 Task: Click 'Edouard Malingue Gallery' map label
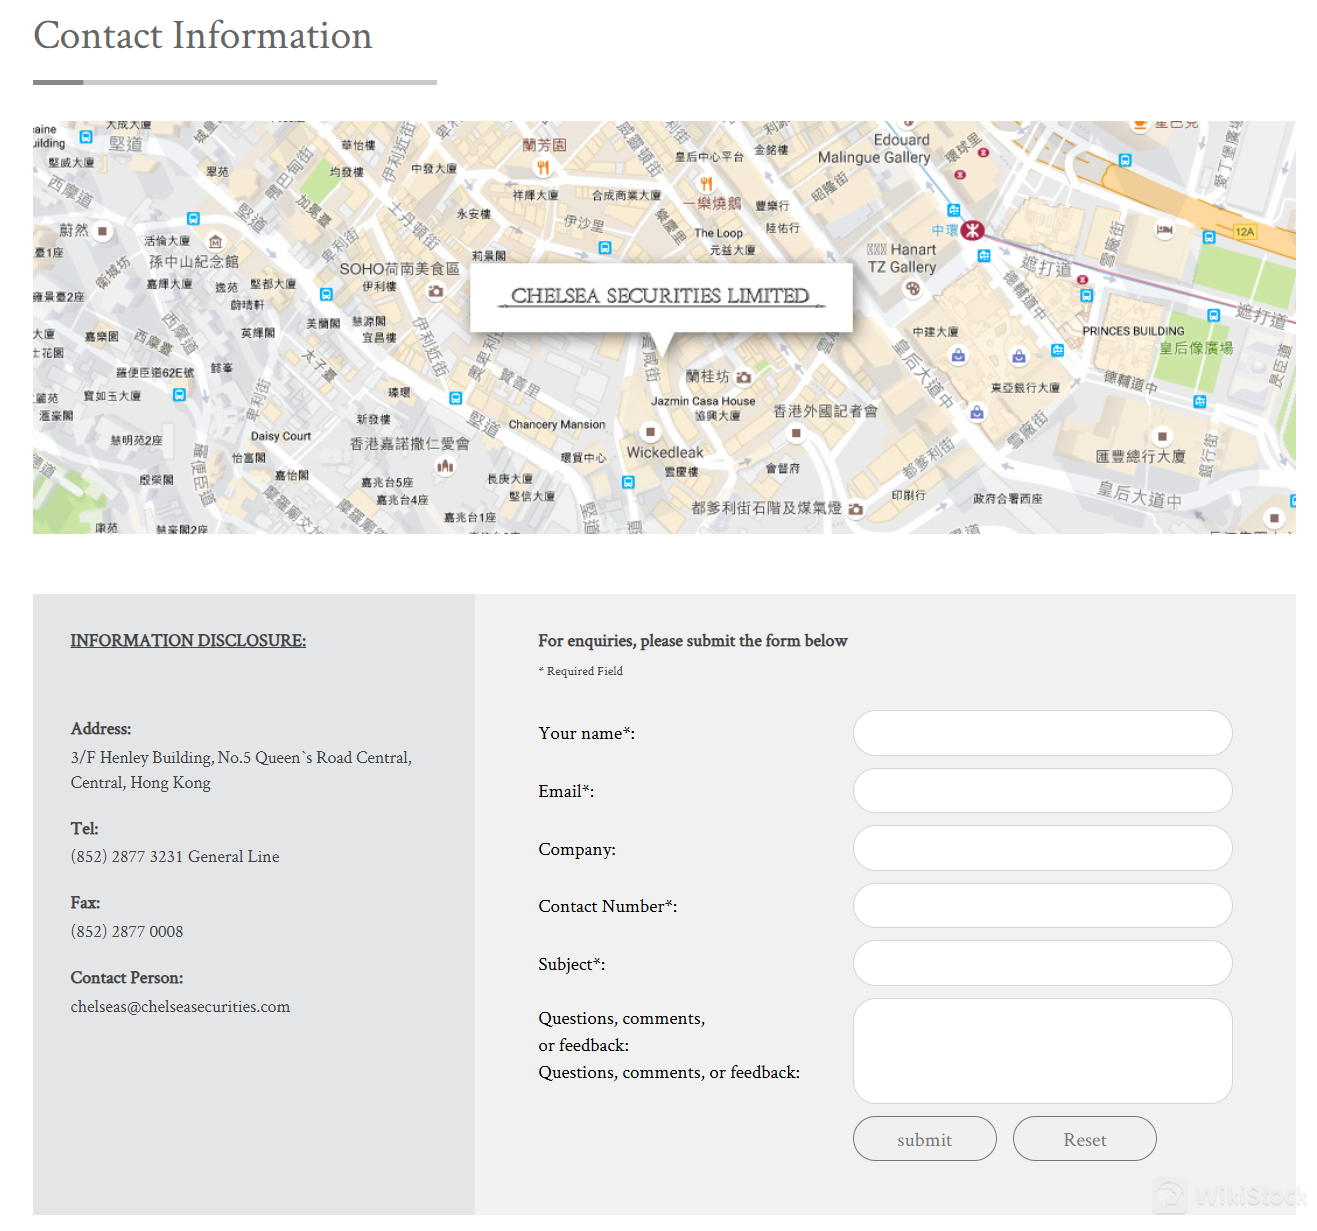[874, 149]
